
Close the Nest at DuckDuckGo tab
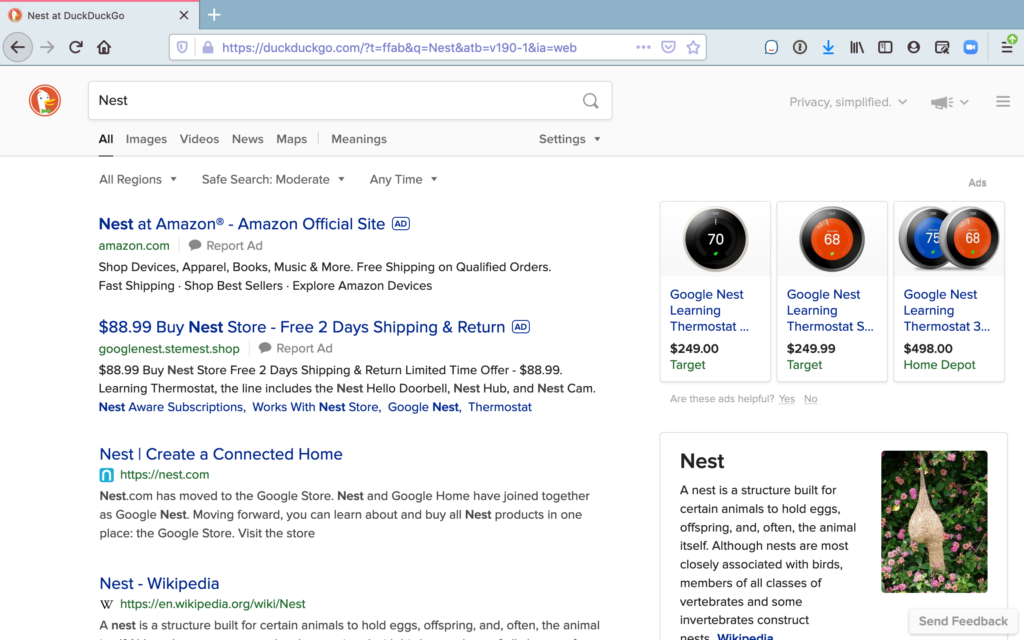[x=184, y=15]
